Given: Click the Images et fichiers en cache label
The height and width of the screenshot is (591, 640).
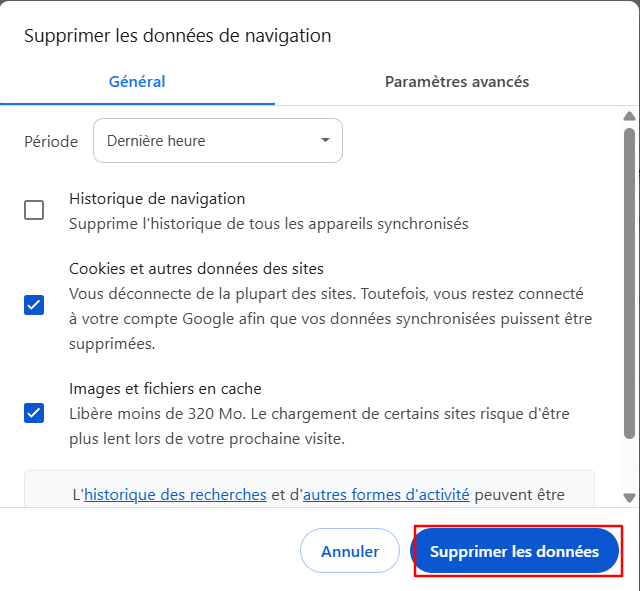Looking at the screenshot, I should point(165,388).
